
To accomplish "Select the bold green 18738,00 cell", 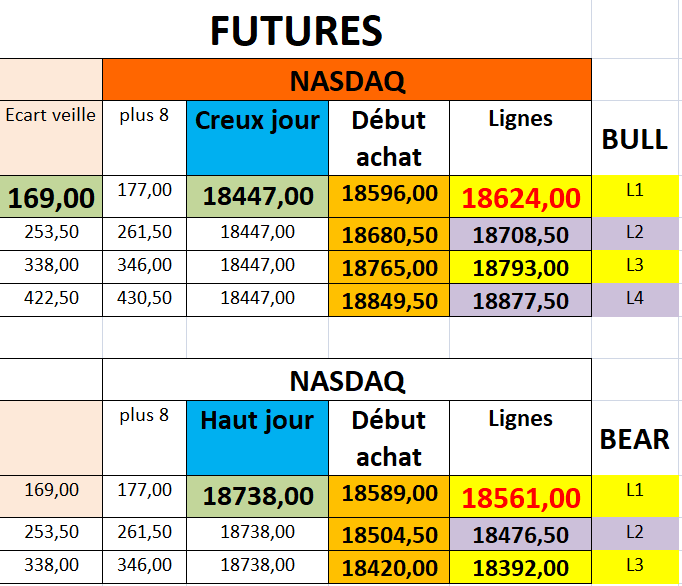I will (x=257, y=496).
